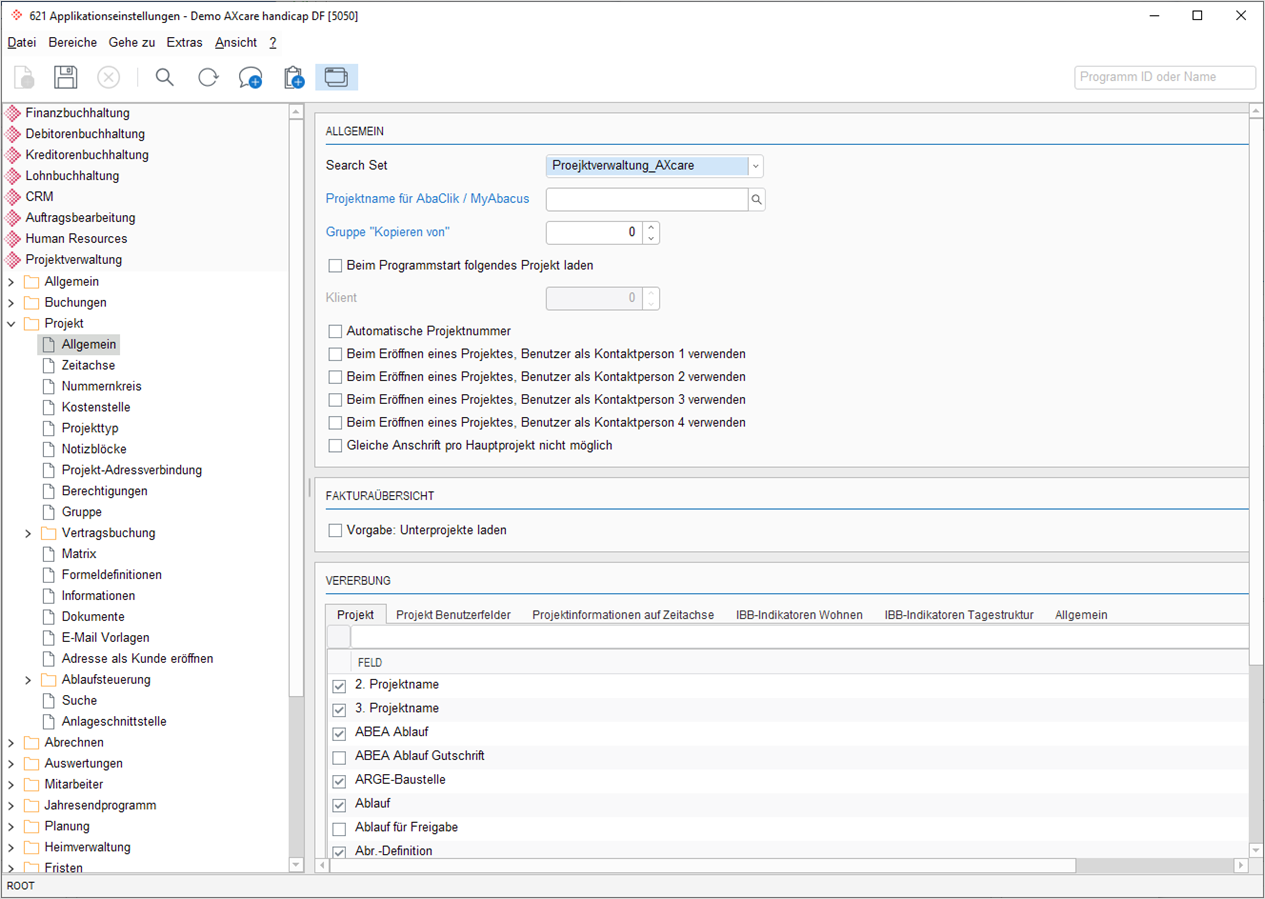
Task: Click the Projektname für AbaClik input field
Action: (647, 200)
